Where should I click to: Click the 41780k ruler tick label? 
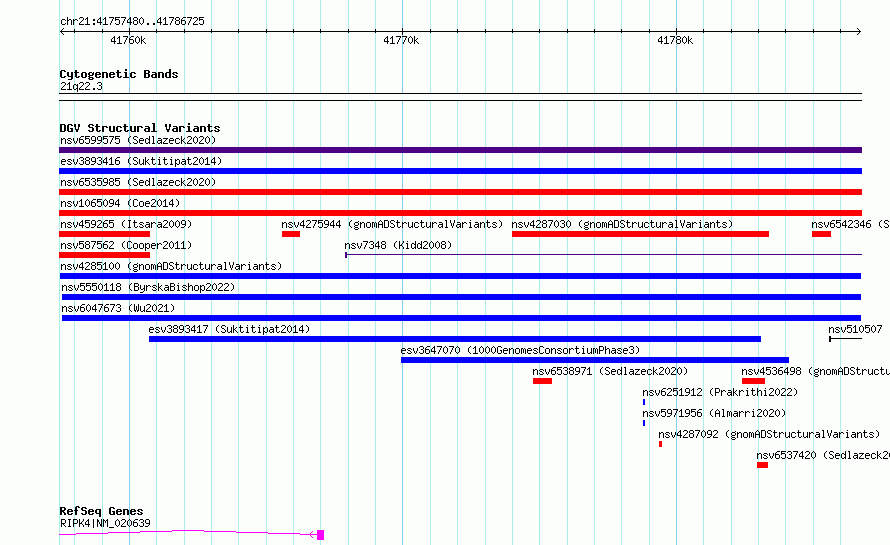point(675,40)
